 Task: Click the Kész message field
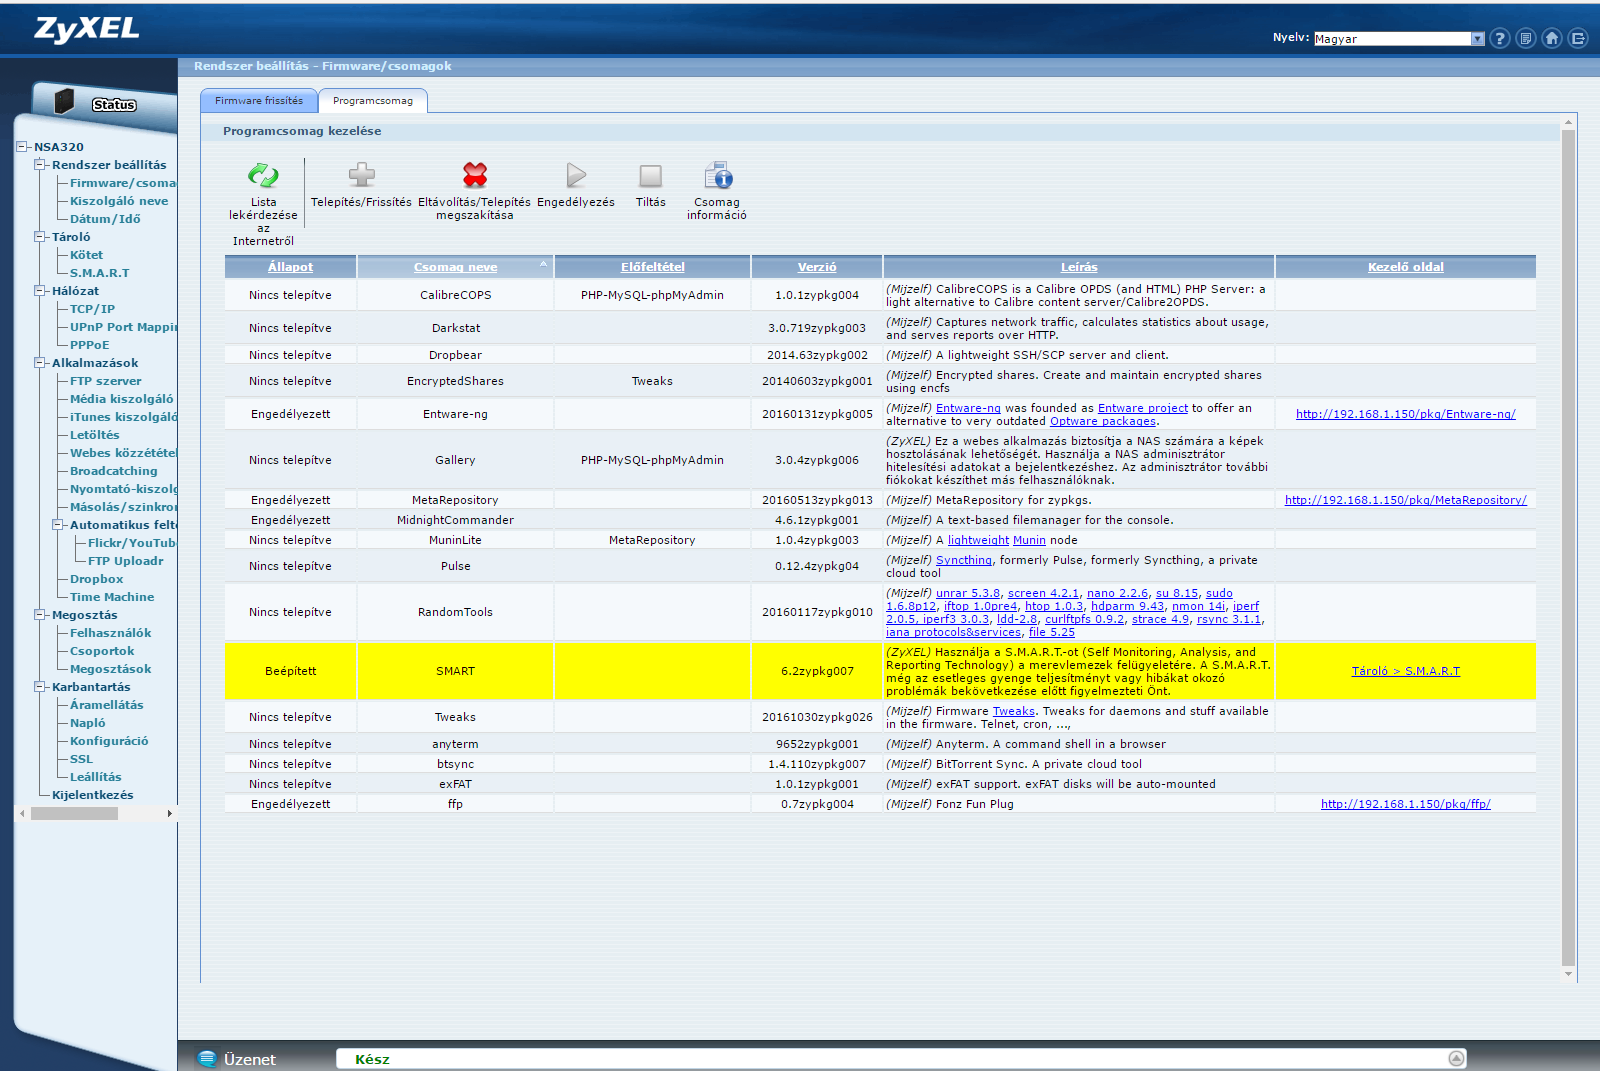[x=902, y=1059]
